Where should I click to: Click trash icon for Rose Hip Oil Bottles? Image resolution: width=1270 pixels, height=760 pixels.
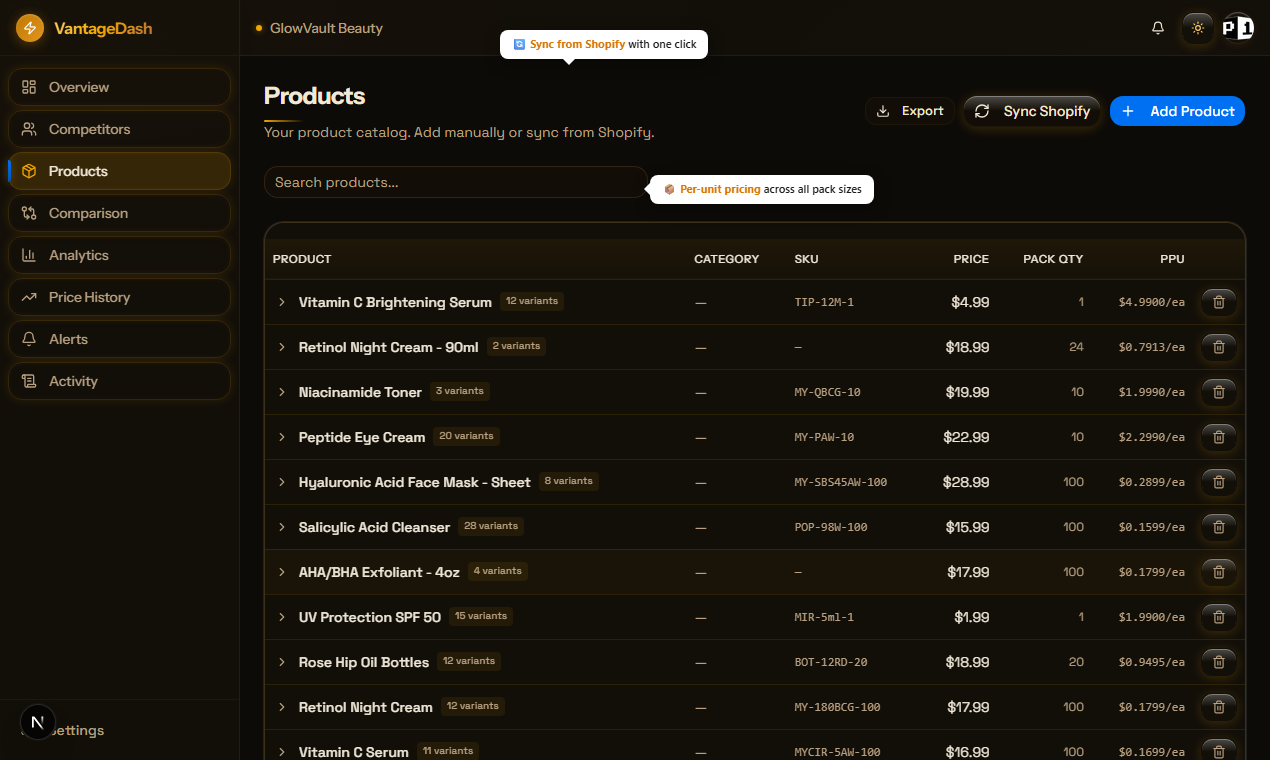point(1219,662)
